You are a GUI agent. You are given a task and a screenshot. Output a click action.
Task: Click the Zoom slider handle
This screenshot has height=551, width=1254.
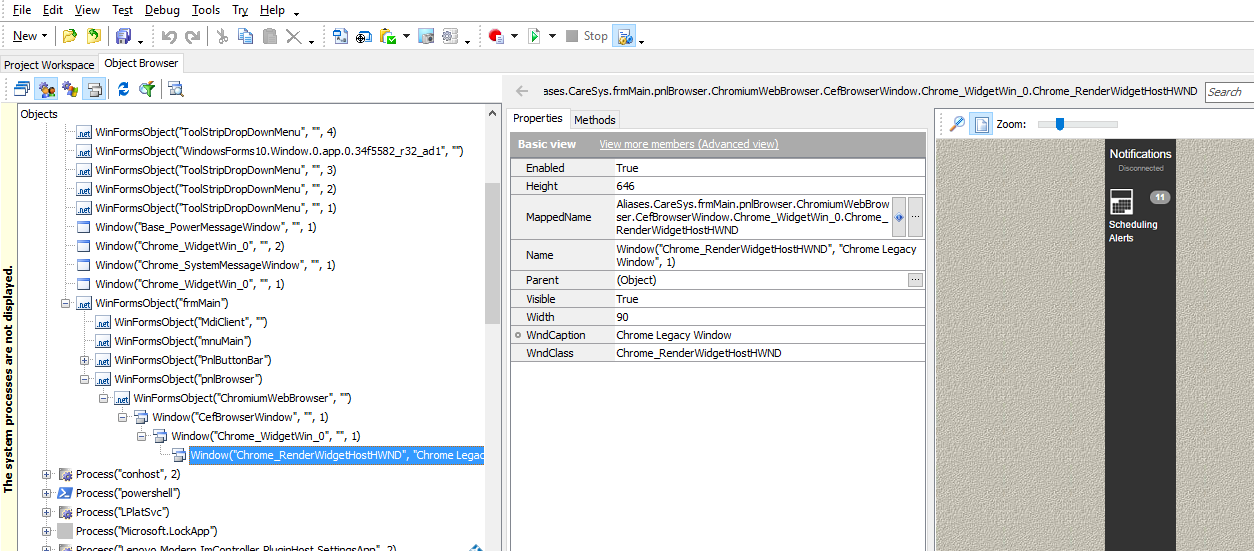pyautogui.click(x=1059, y=124)
